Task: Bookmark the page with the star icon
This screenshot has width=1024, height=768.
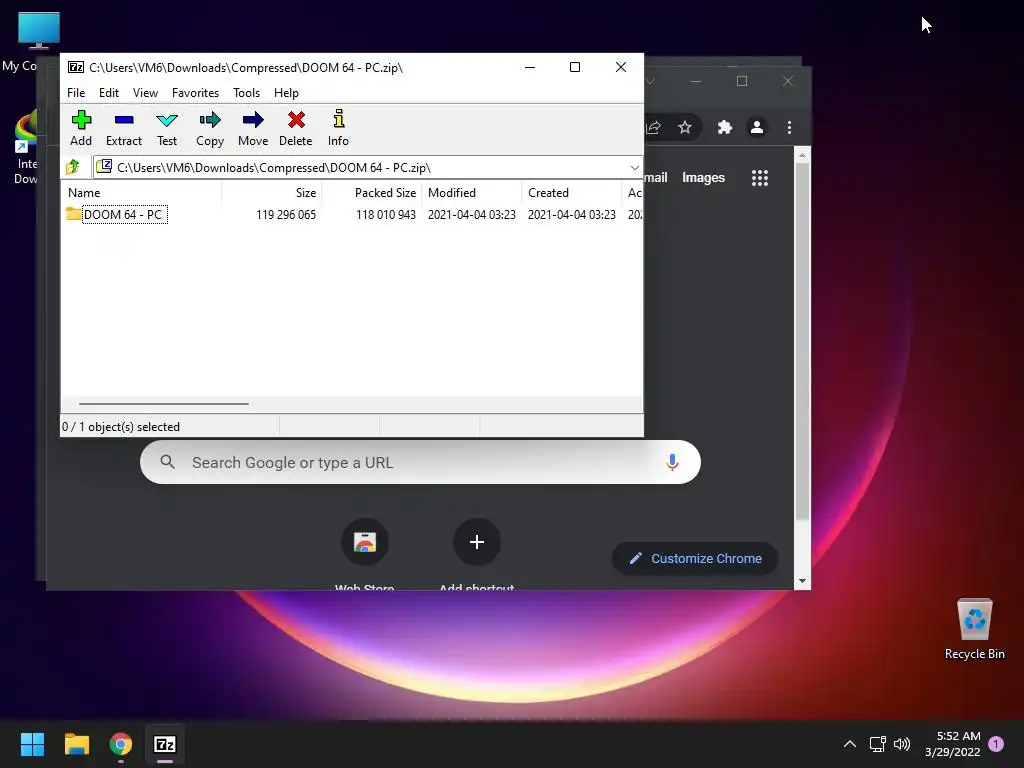Action: [684, 127]
